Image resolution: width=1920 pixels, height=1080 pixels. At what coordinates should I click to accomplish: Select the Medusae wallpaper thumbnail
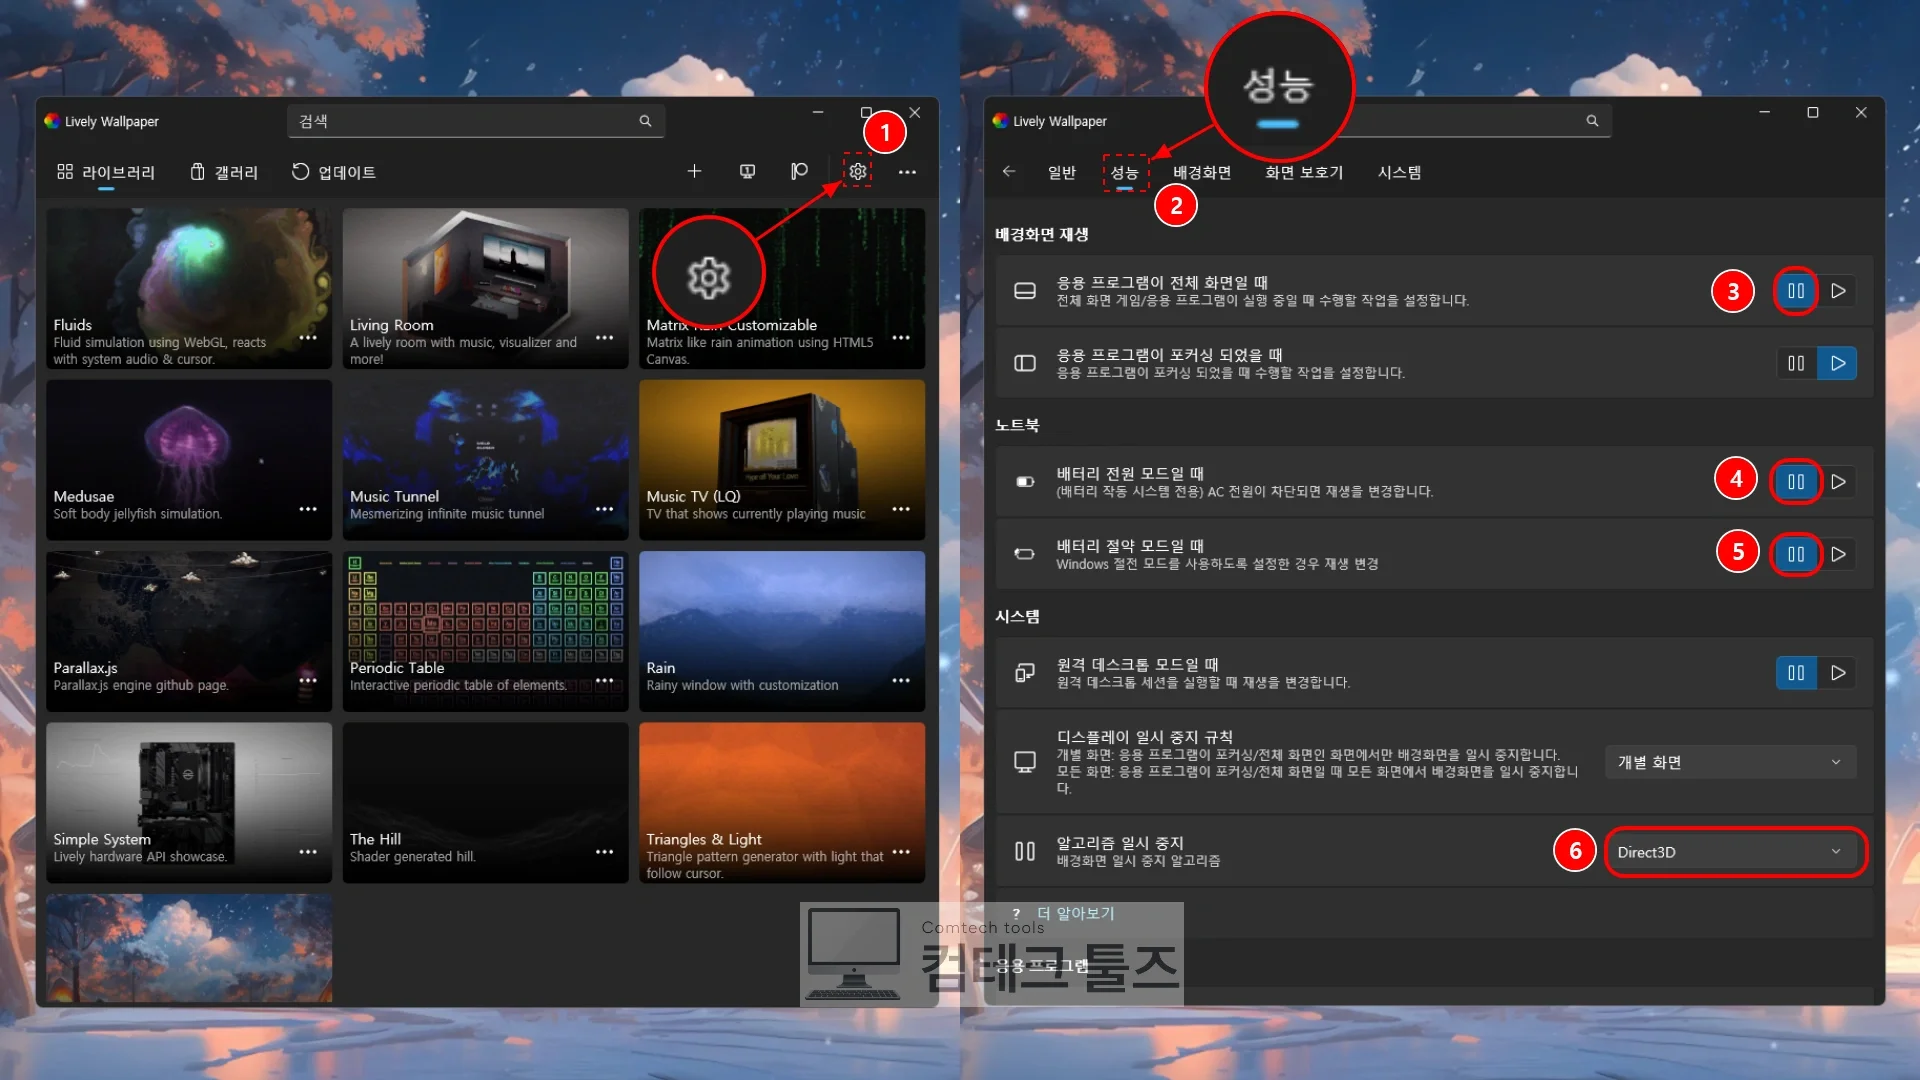(189, 460)
